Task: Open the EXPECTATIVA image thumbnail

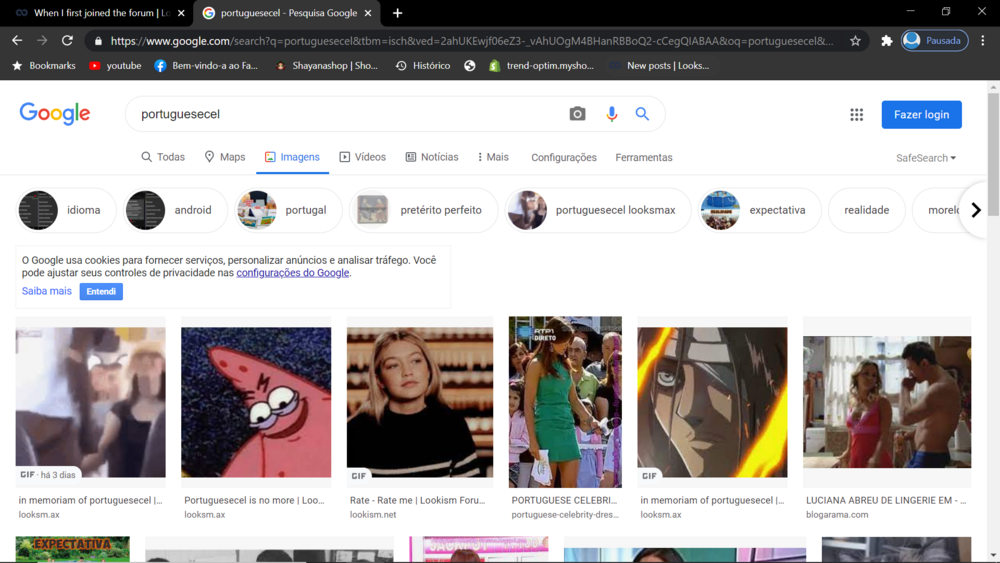Action: tap(73, 550)
